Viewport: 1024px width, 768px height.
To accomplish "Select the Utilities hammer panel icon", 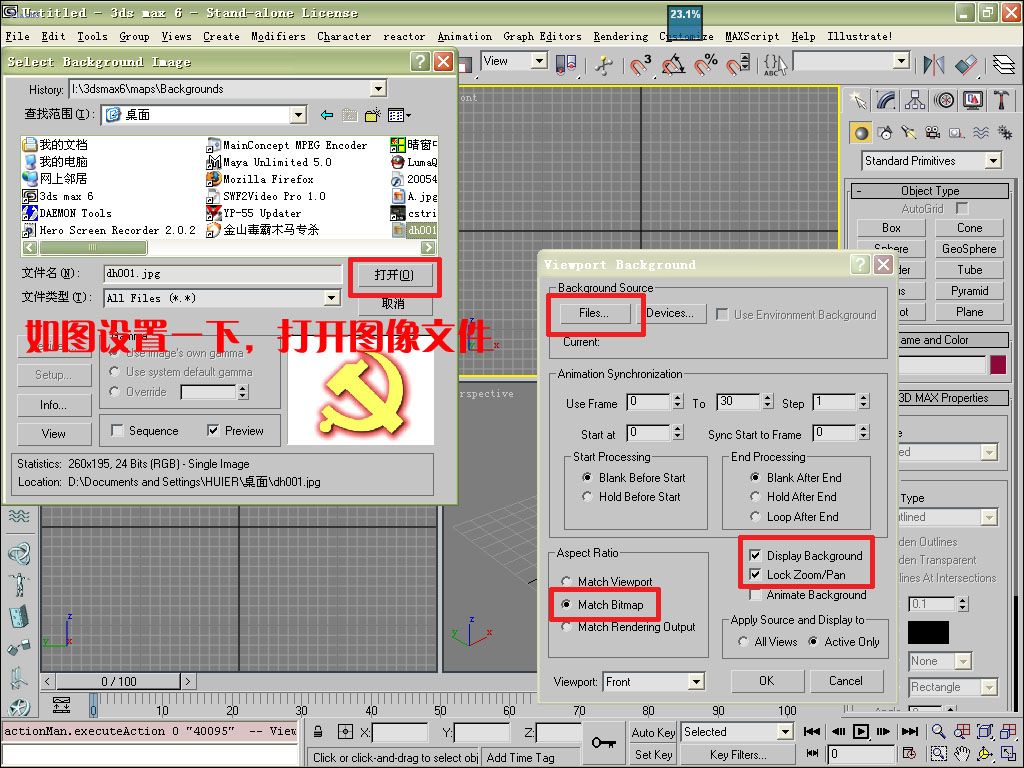I will [x=1002, y=100].
